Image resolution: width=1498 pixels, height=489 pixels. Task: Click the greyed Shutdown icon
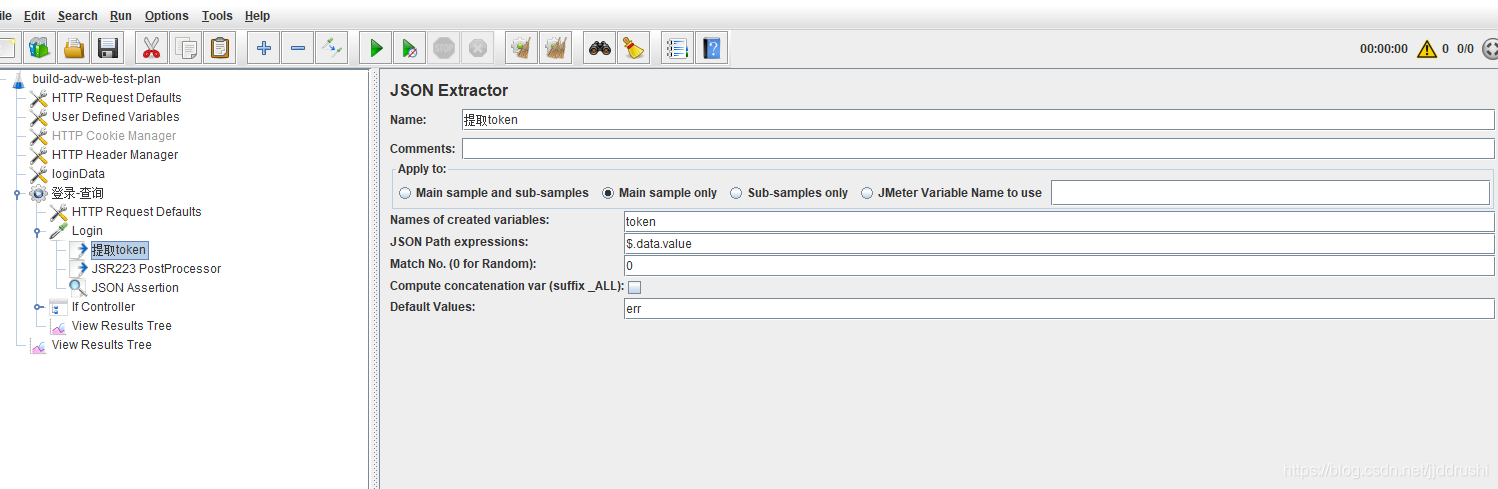(x=478, y=47)
